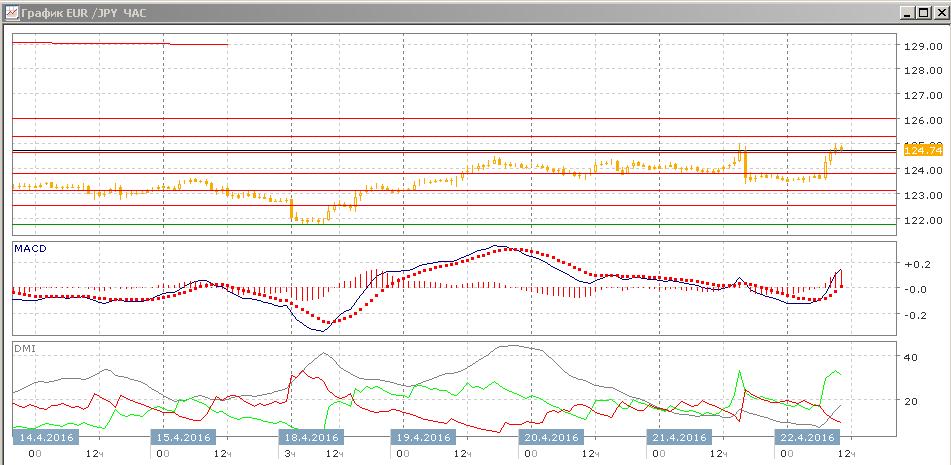This screenshot has width=951, height=465.
Task: Select the 22.4.2016 date marker
Action: [x=807, y=437]
